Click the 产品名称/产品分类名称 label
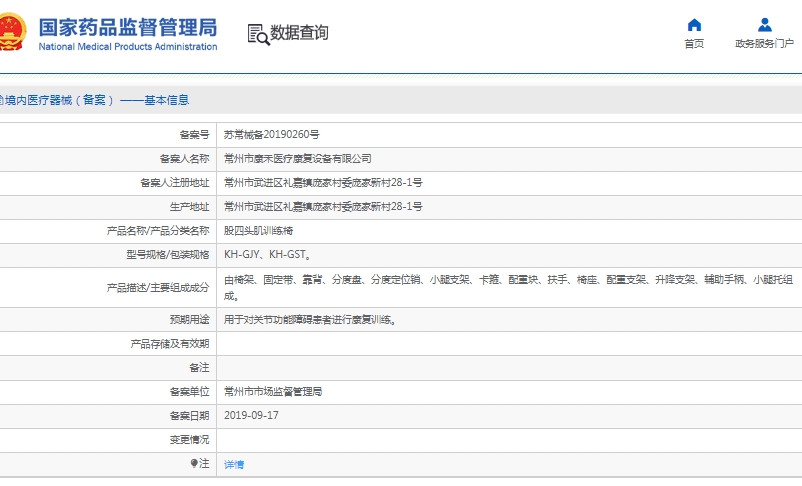Image resolution: width=802 pixels, height=486 pixels. (x=158, y=231)
